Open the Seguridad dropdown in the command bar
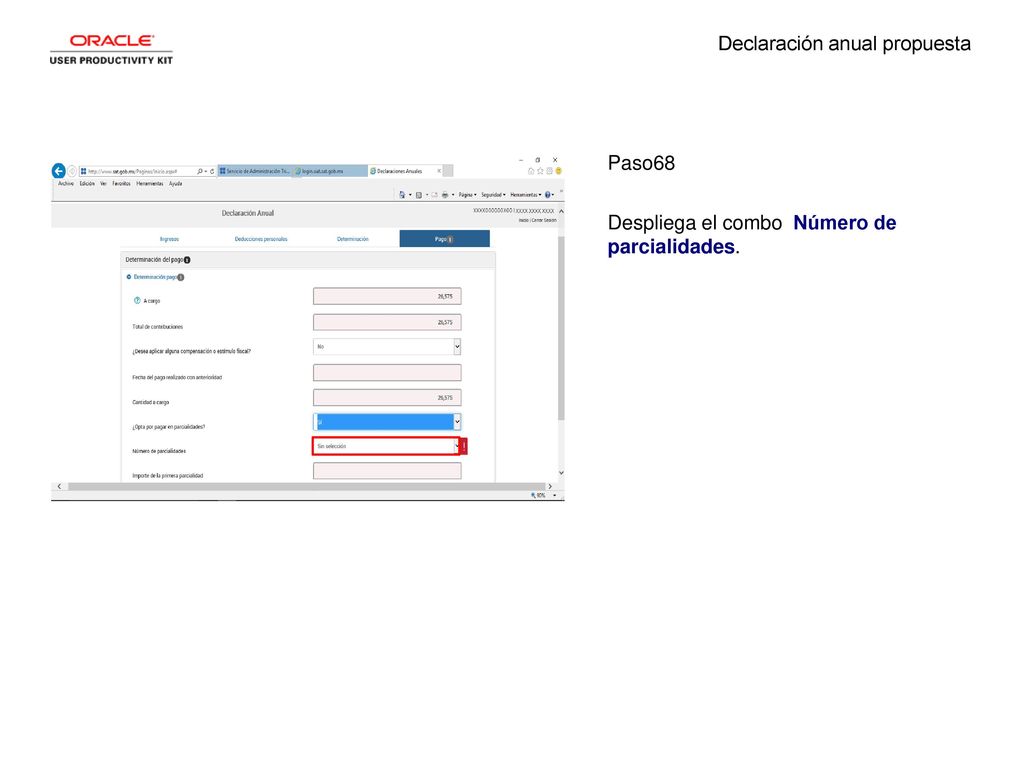Viewport: 1024px width, 768px height. pos(493,195)
